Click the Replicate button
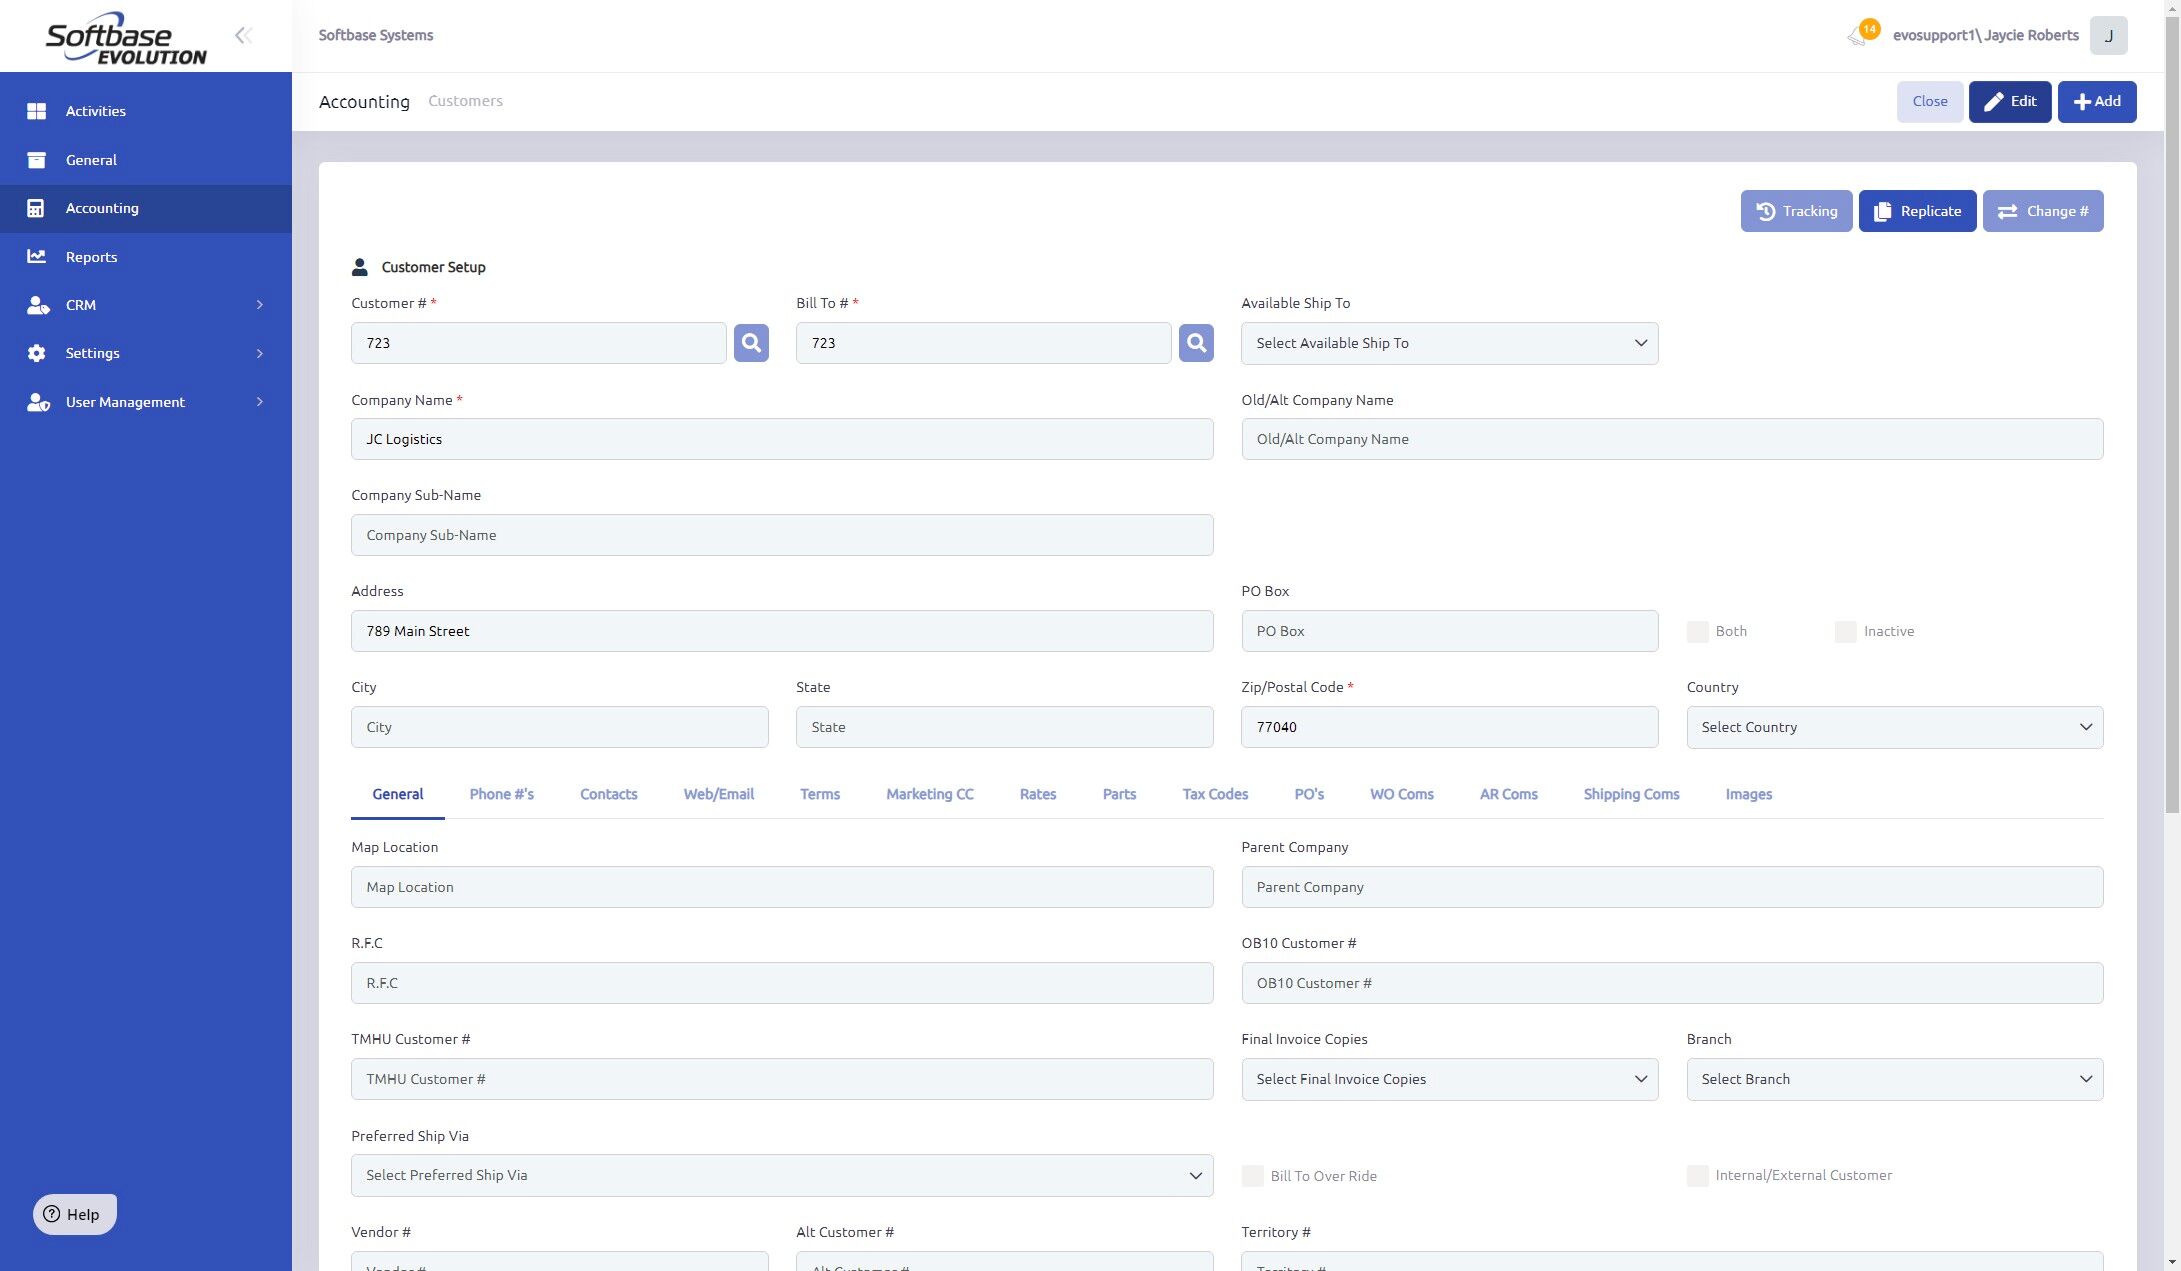The height and width of the screenshot is (1271, 2181). pos(1916,211)
